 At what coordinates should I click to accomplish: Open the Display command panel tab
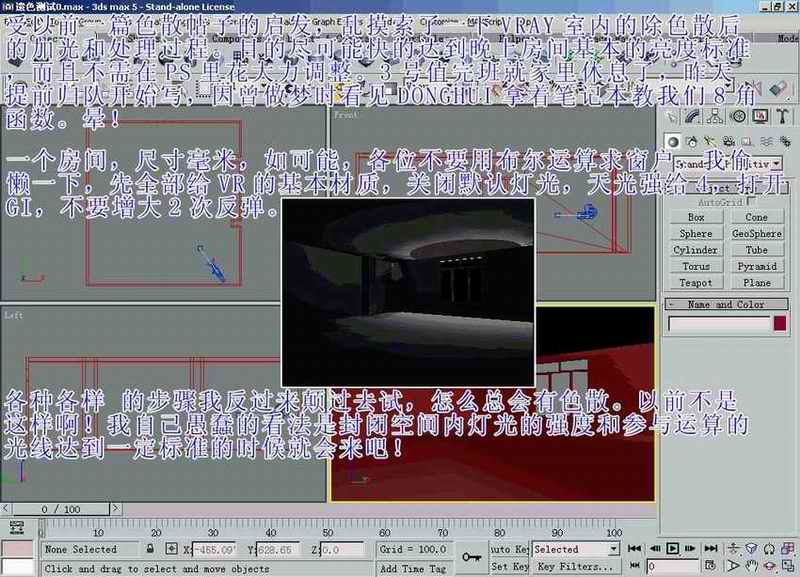(x=760, y=117)
